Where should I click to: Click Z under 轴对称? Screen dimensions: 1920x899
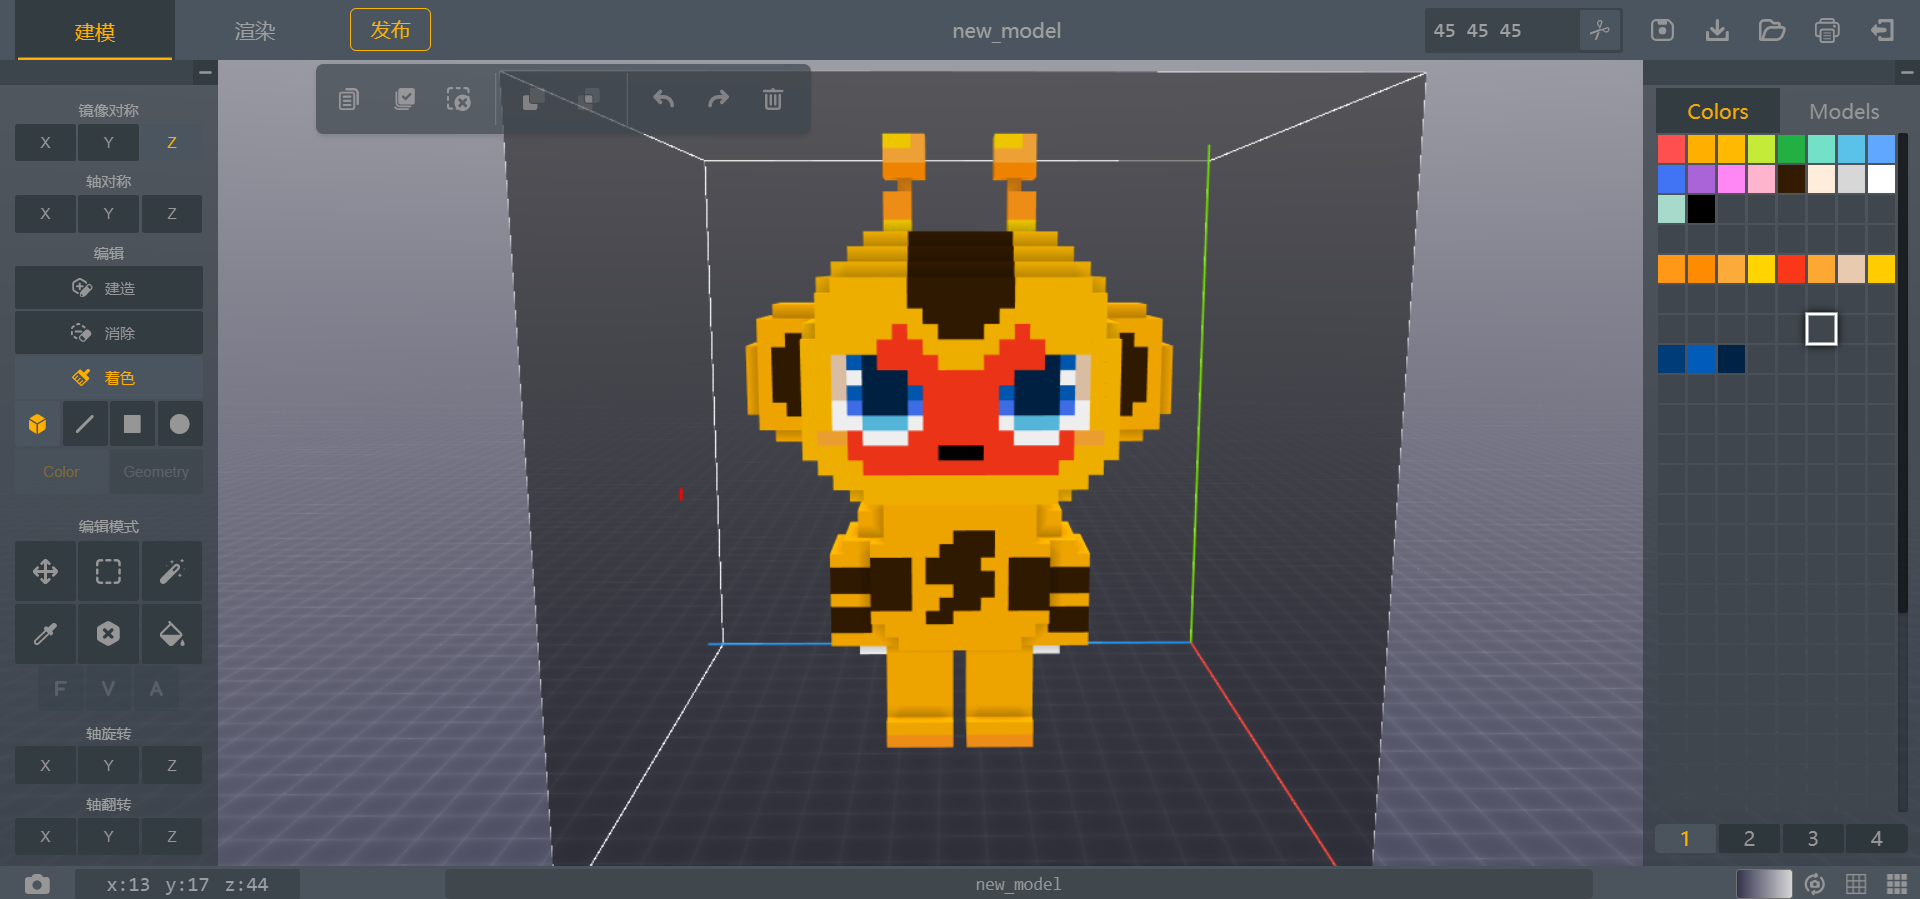pos(172,213)
